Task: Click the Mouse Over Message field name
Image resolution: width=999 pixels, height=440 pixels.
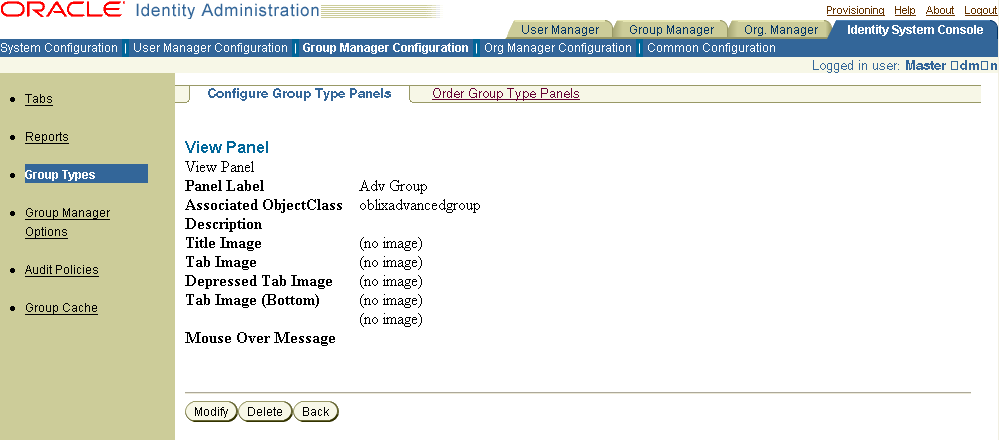Action: [261, 339]
